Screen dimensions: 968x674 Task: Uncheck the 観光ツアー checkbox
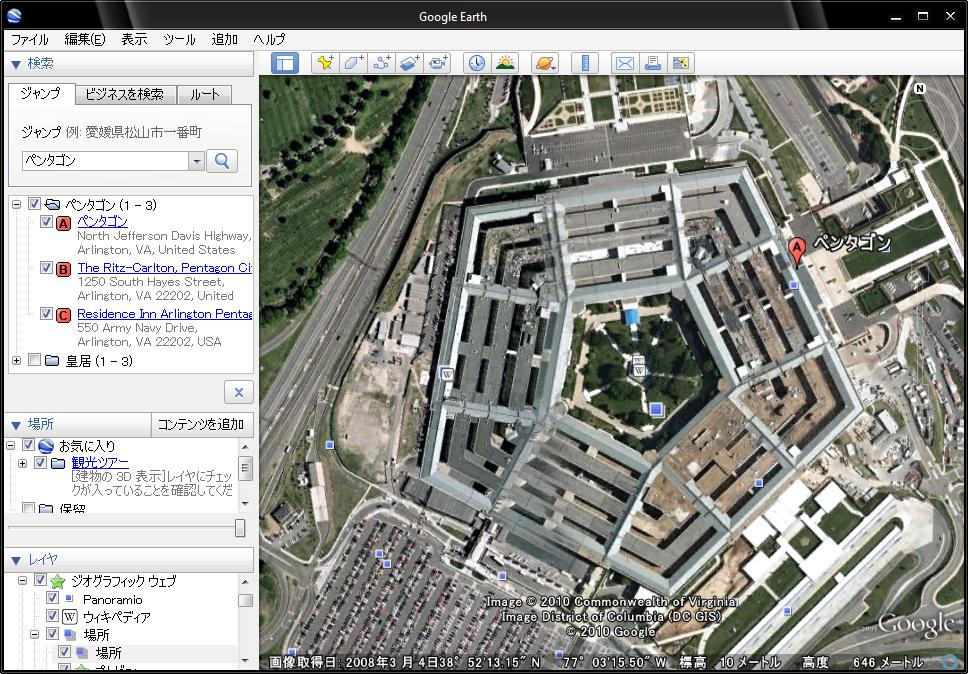point(41,462)
